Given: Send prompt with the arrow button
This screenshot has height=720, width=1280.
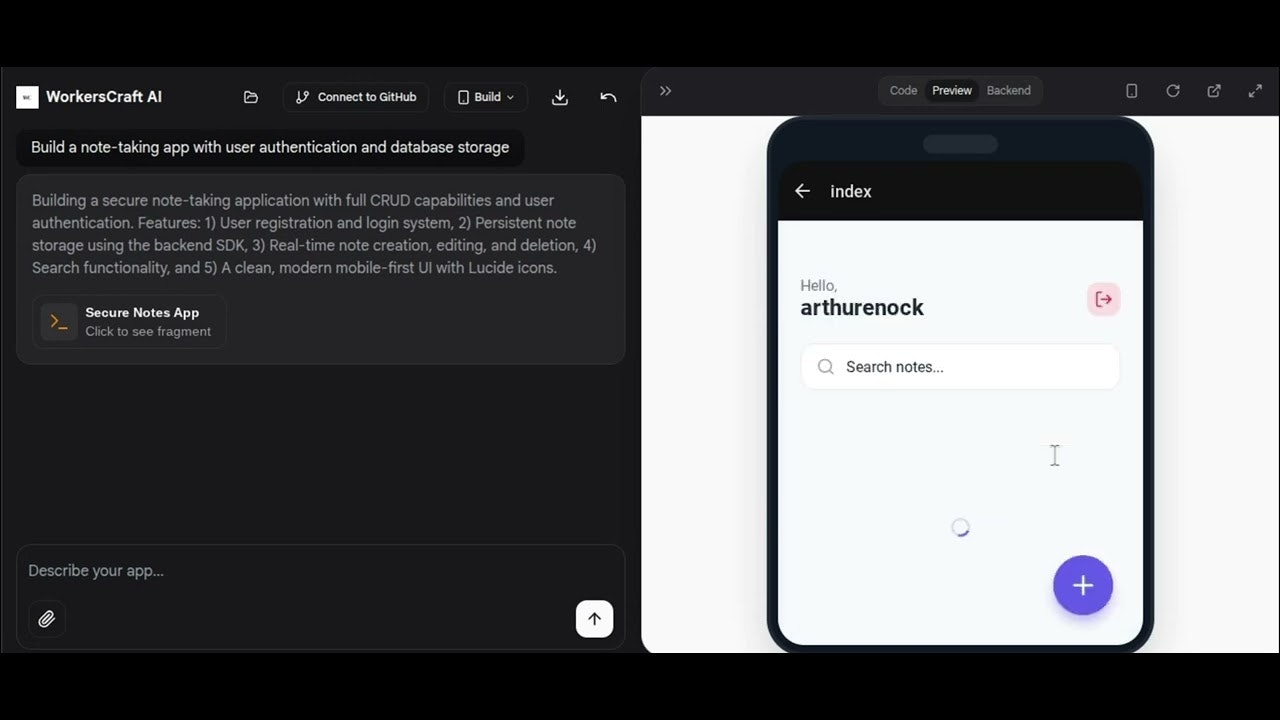Looking at the screenshot, I should pos(594,618).
